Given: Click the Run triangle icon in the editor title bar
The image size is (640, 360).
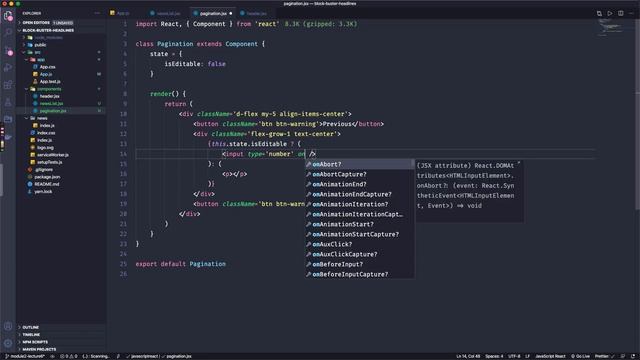Looking at the screenshot, I should click(610, 13).
